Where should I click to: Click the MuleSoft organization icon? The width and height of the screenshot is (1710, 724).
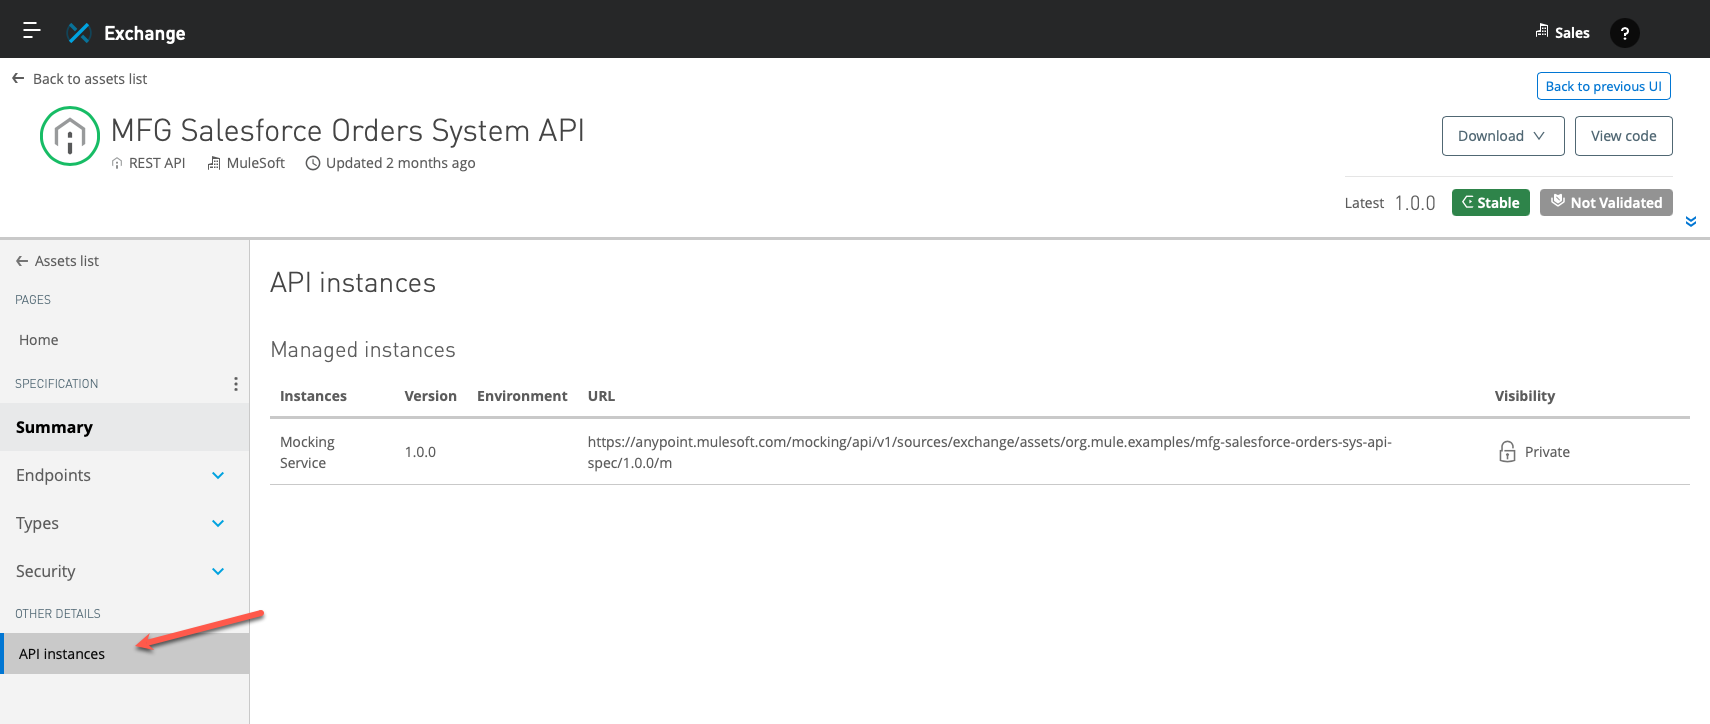click(x=214, y=163)
